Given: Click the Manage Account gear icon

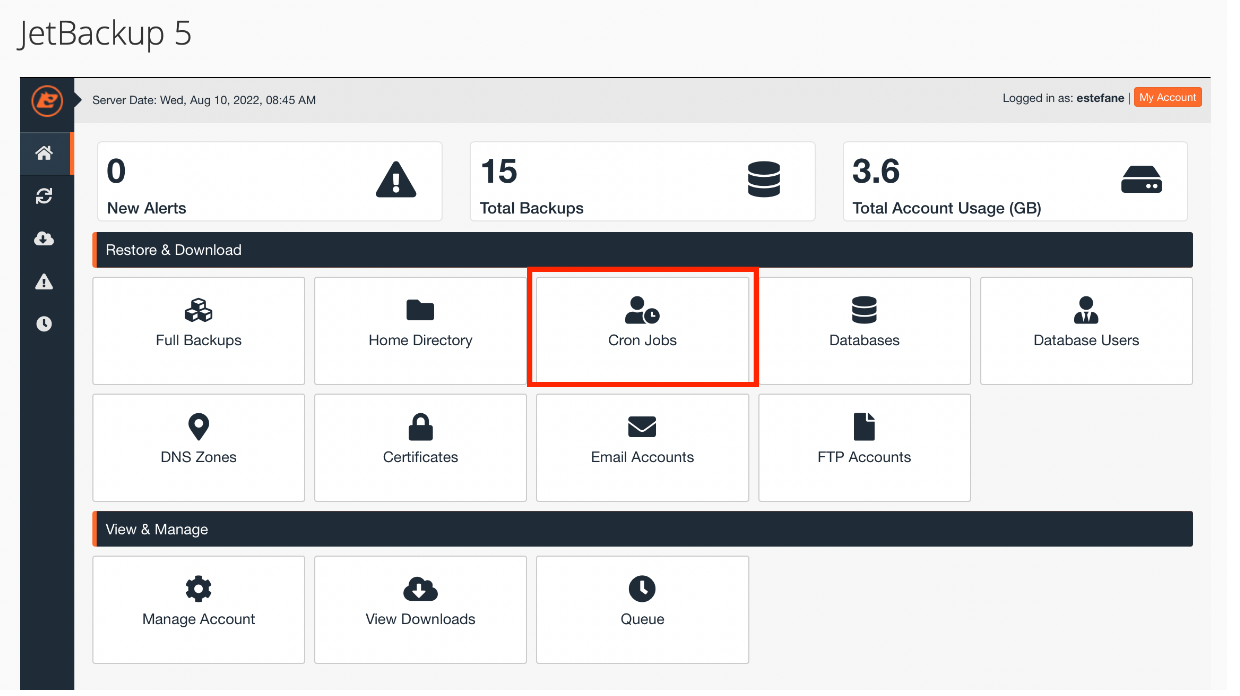Looking at the screenshot, I should click(x=199, y=588).
